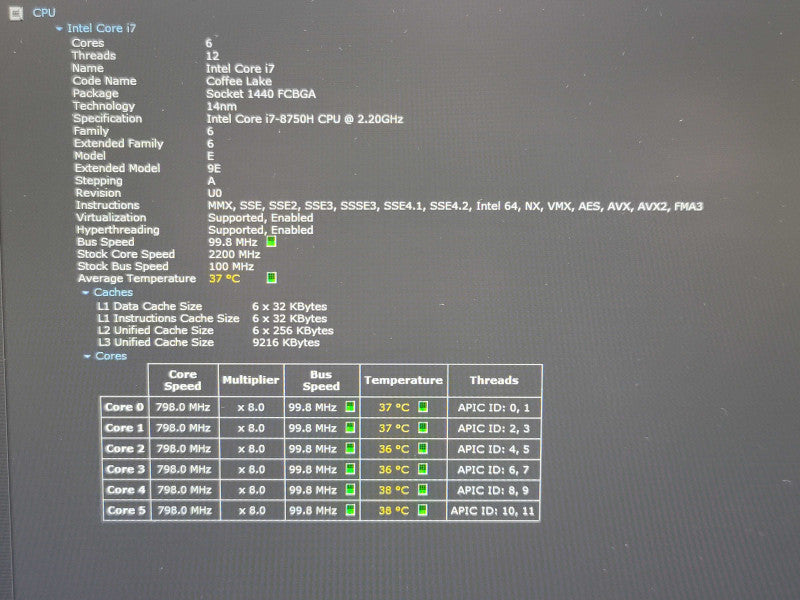This screenshot has height=600, width=800.
Task: Select the Core 3 row header
Action: (x=126, y=469)
